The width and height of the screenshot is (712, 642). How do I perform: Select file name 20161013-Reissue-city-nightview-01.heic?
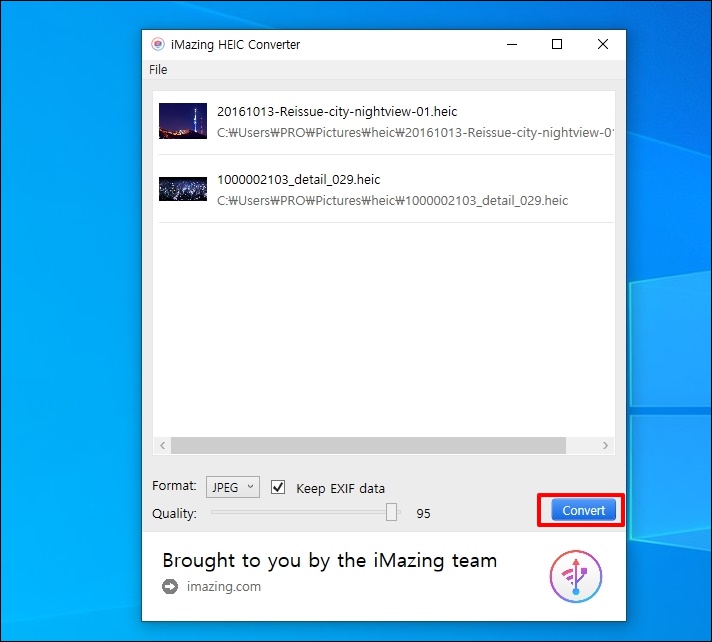pyautogui.click(x=337, y=111)
